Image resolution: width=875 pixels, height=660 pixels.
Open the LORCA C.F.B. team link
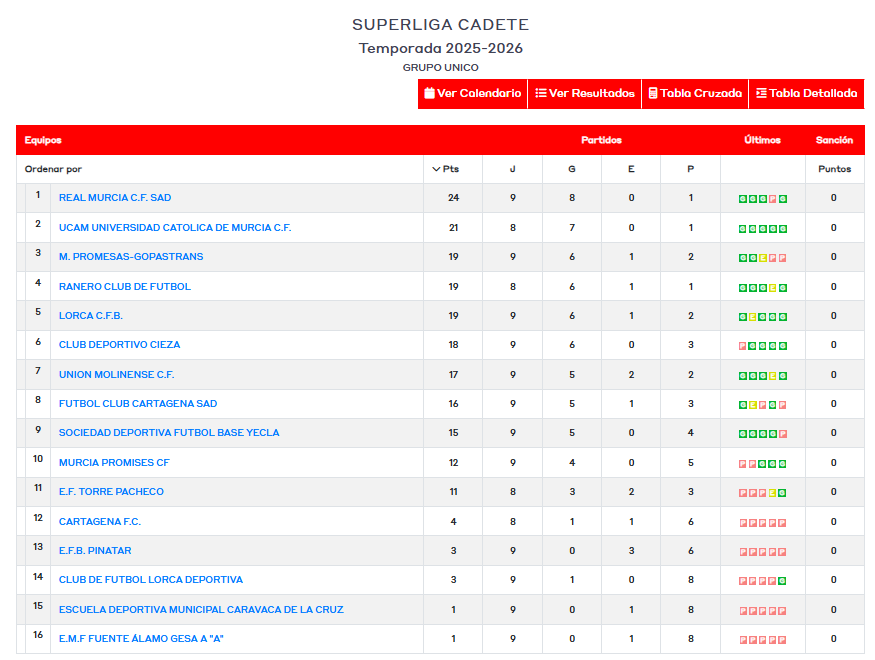(x=90, y=316)
